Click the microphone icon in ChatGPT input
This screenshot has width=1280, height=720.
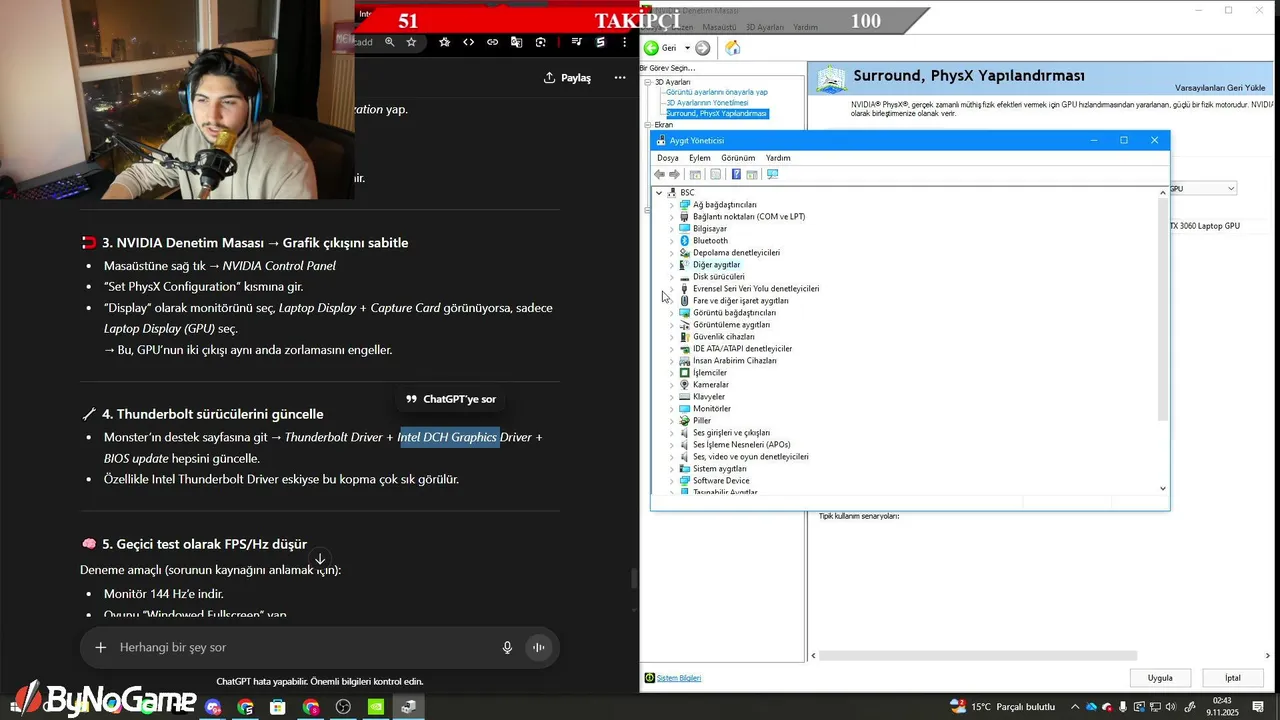pyautogui.click(x=507, y=648)
